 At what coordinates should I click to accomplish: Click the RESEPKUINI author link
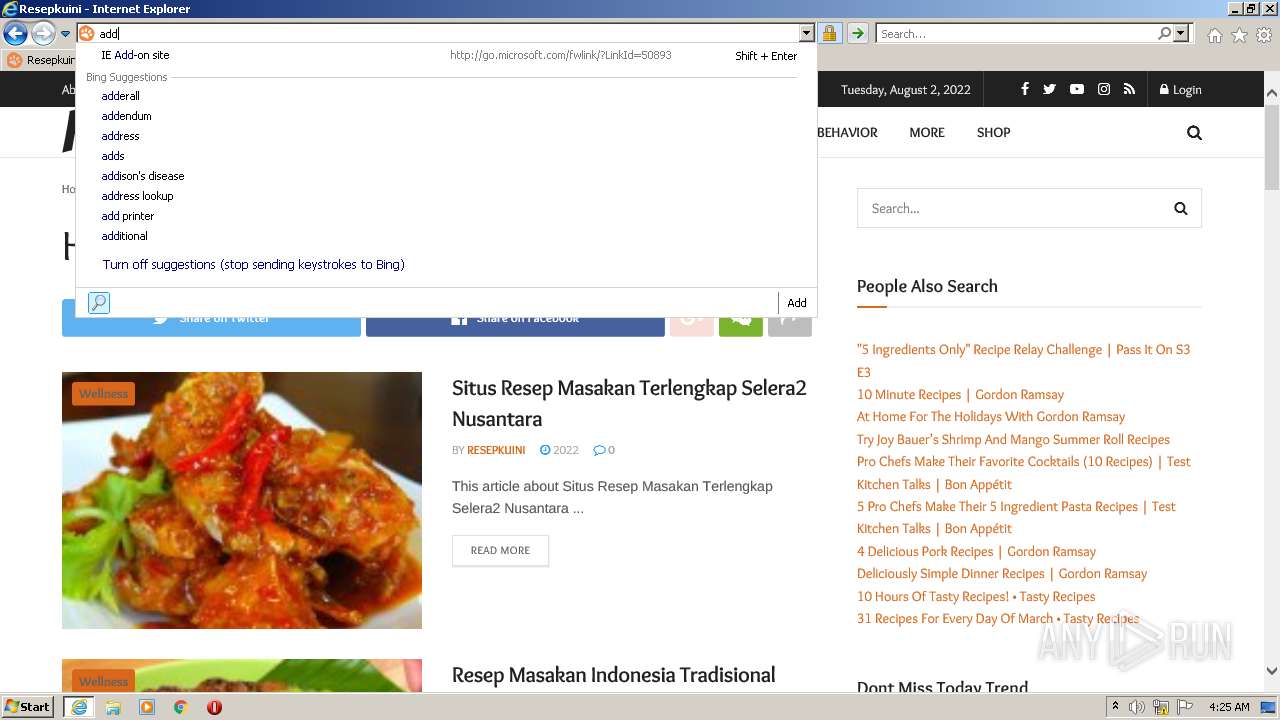click(x=496, y=450)
